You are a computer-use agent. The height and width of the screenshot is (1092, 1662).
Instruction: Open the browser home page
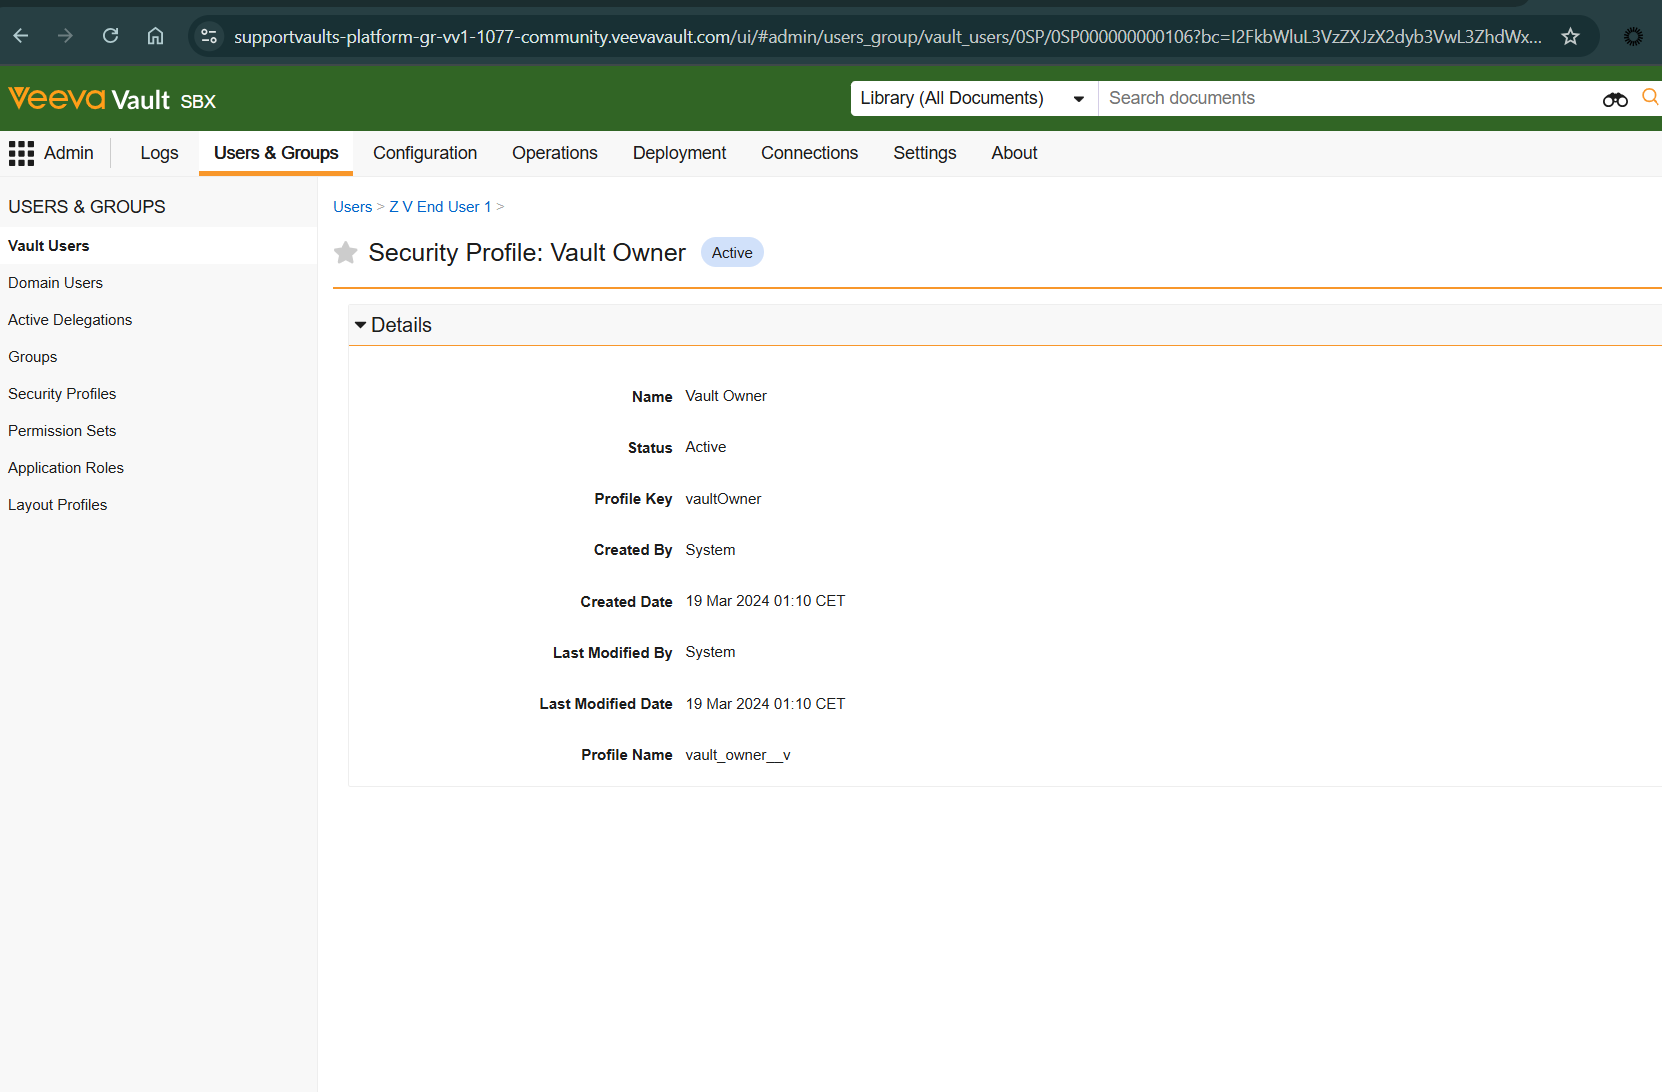point(155,37)
